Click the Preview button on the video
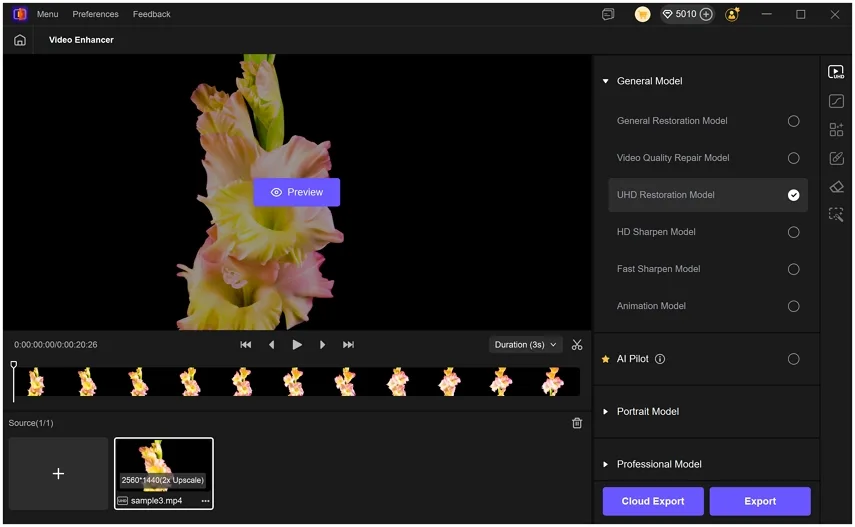 click(297, 192)
